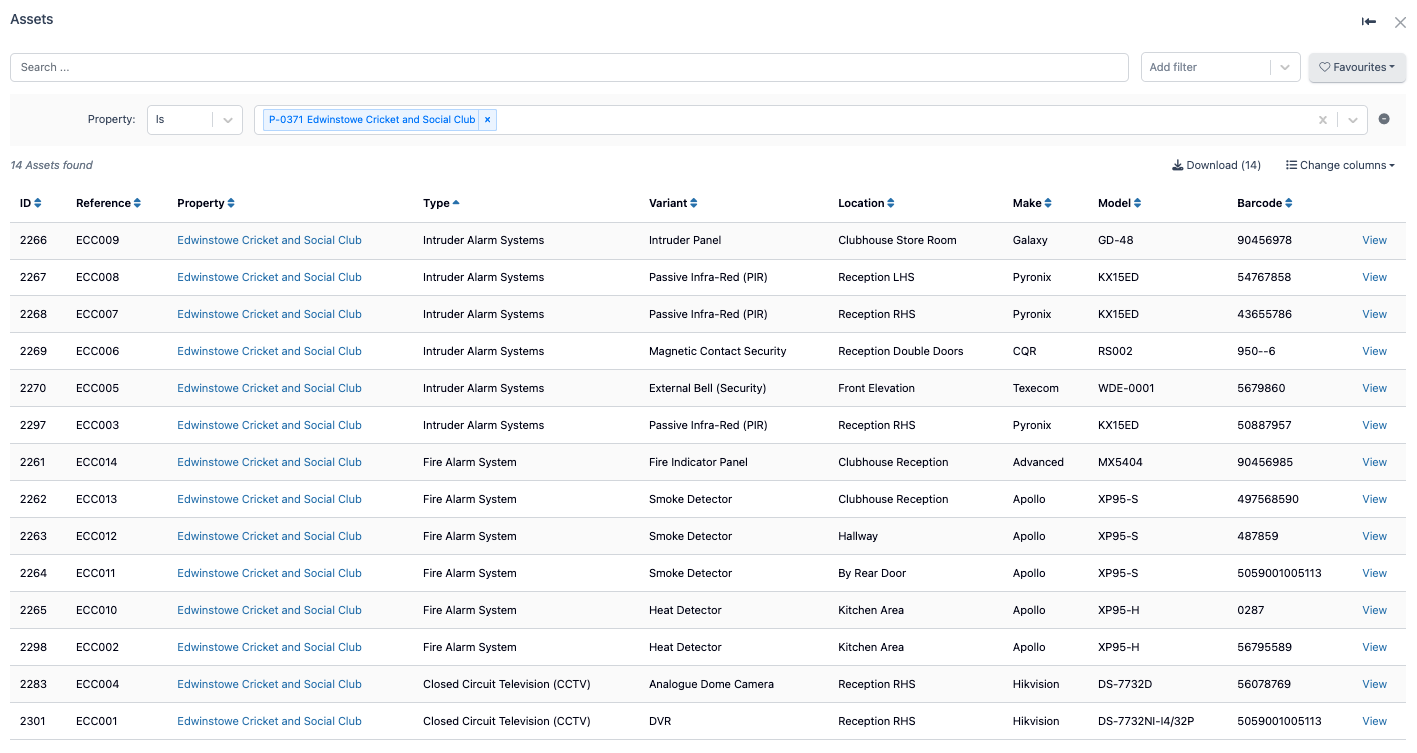1417x753 pixels.
Task: Open property link in row ECC006
Action: click(269, 351)
